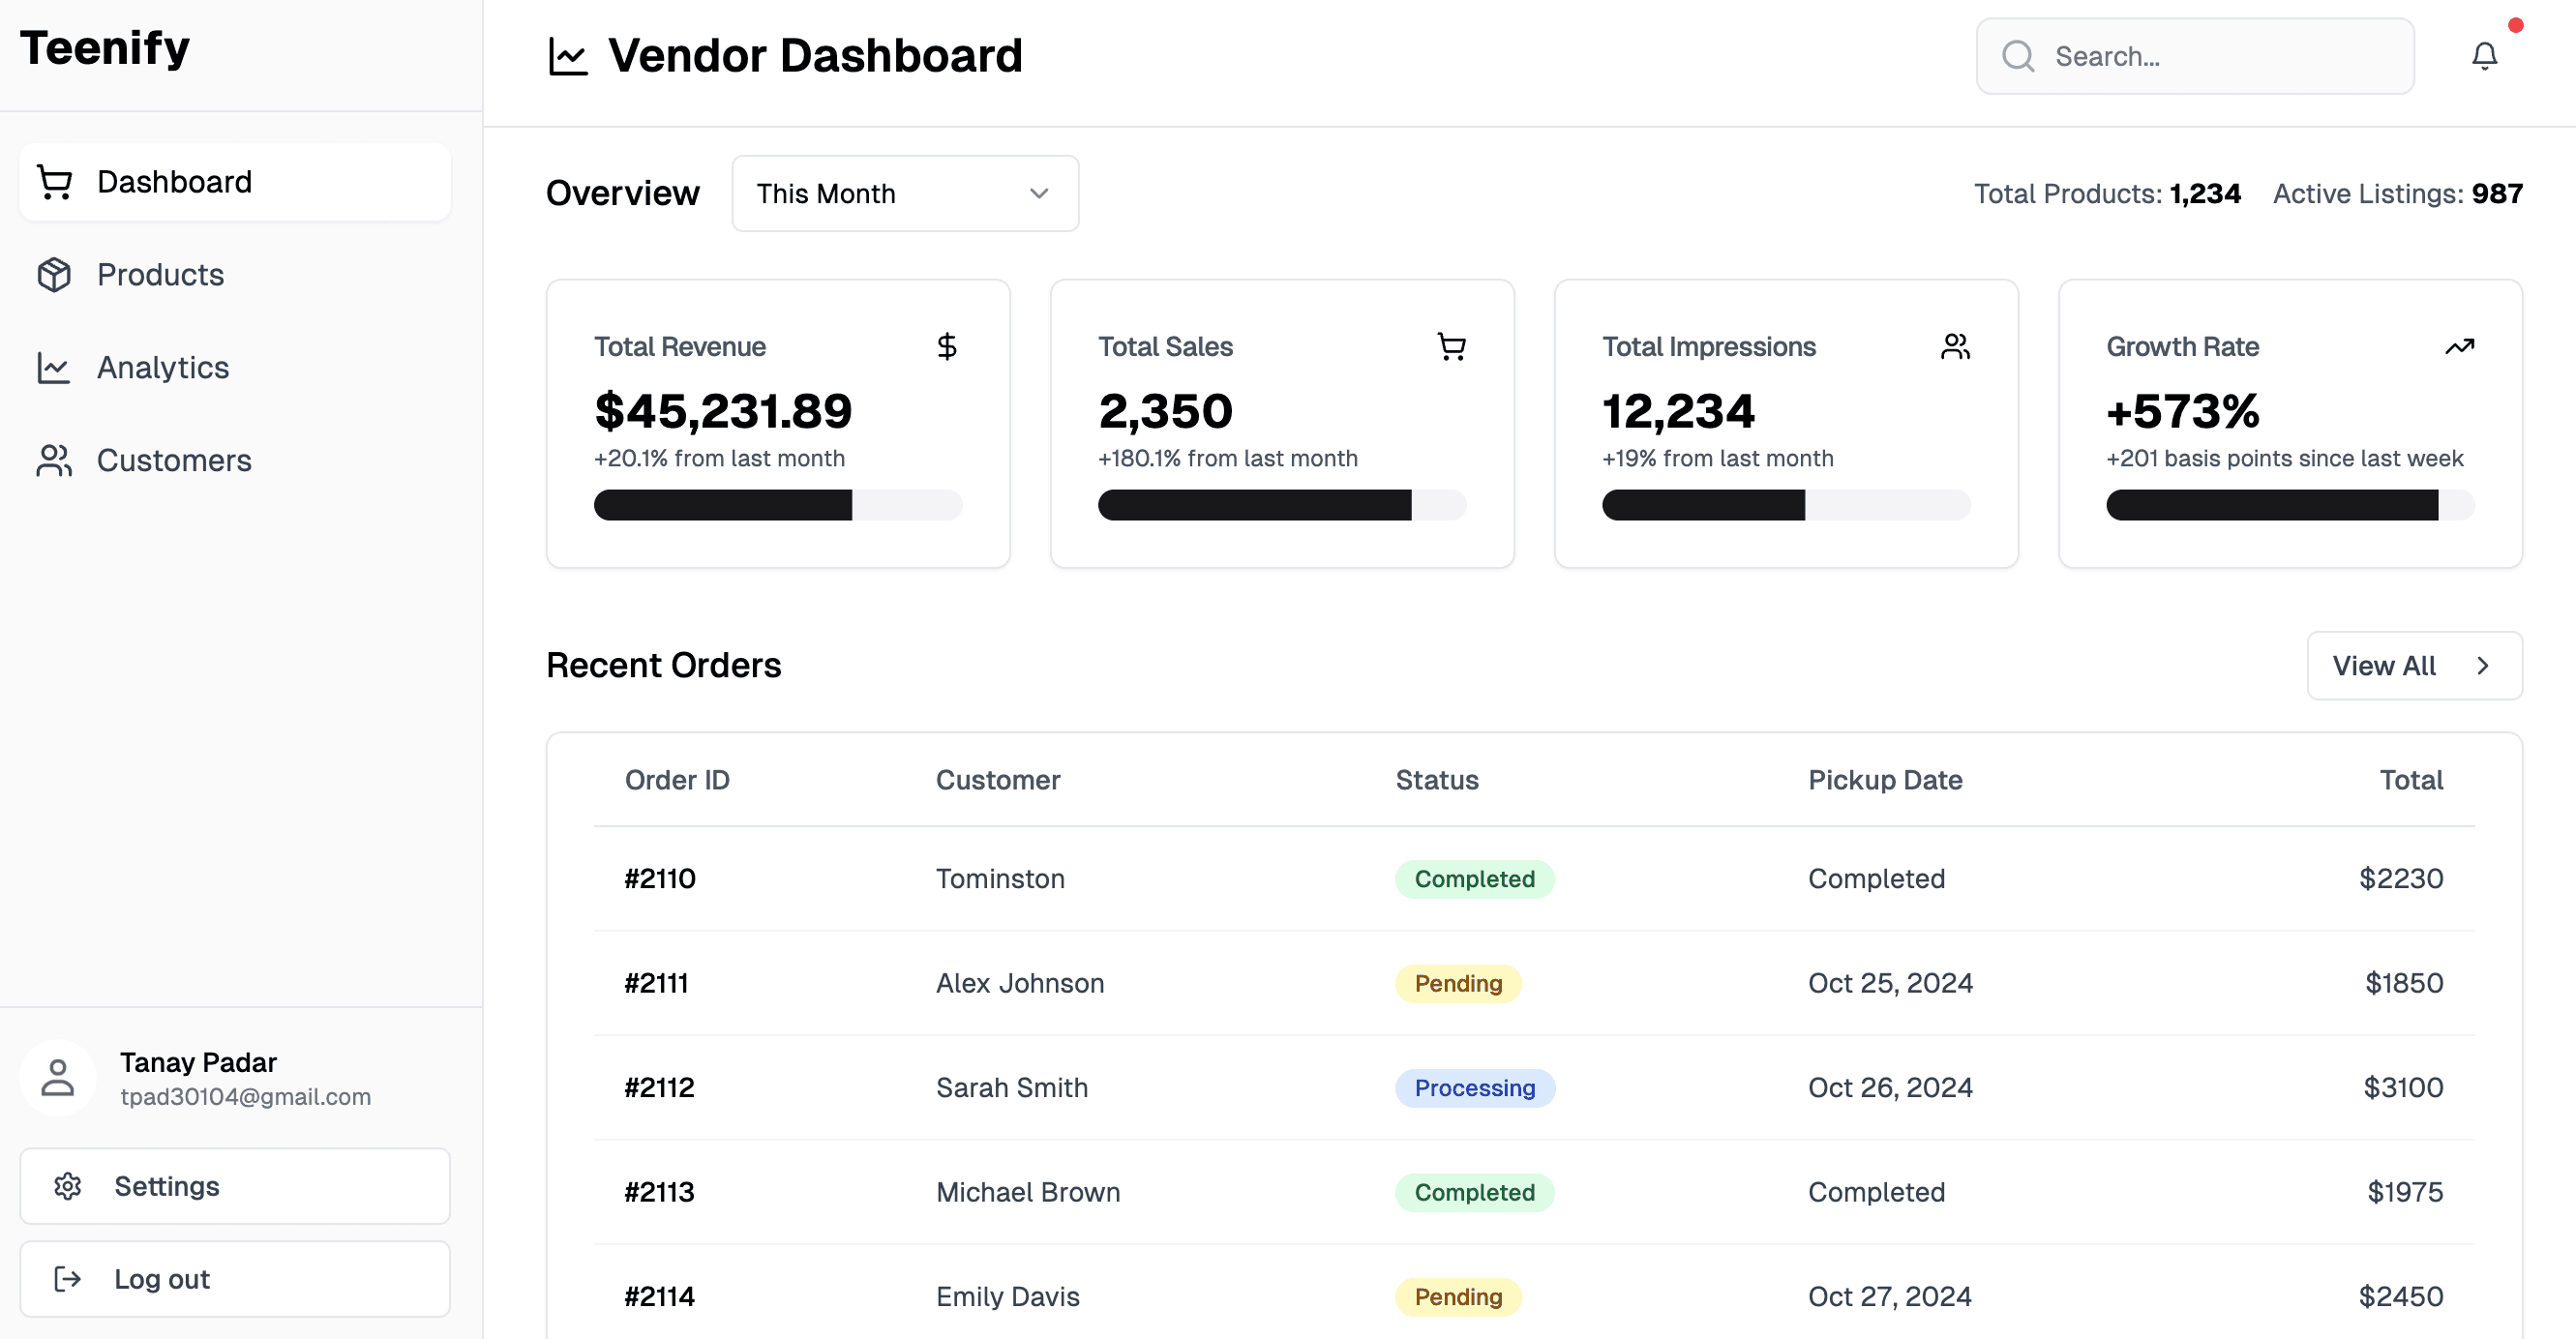Image resolution: width=2576 pixels, height=1339 pixels.
Task: Click Log out button
Action: coord(233,1278)
